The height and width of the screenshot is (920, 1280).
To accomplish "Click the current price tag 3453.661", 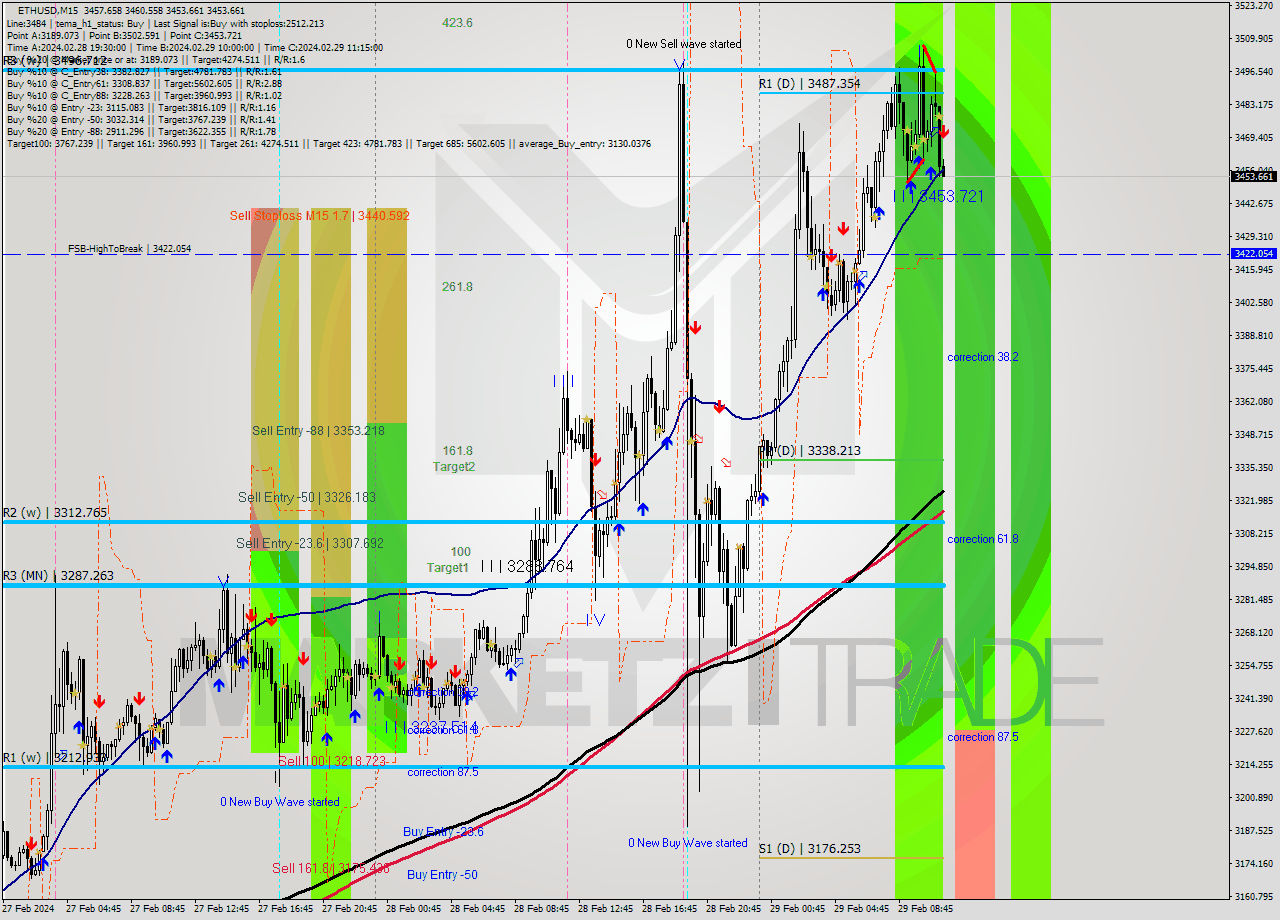I will (x=1253, y=177).
